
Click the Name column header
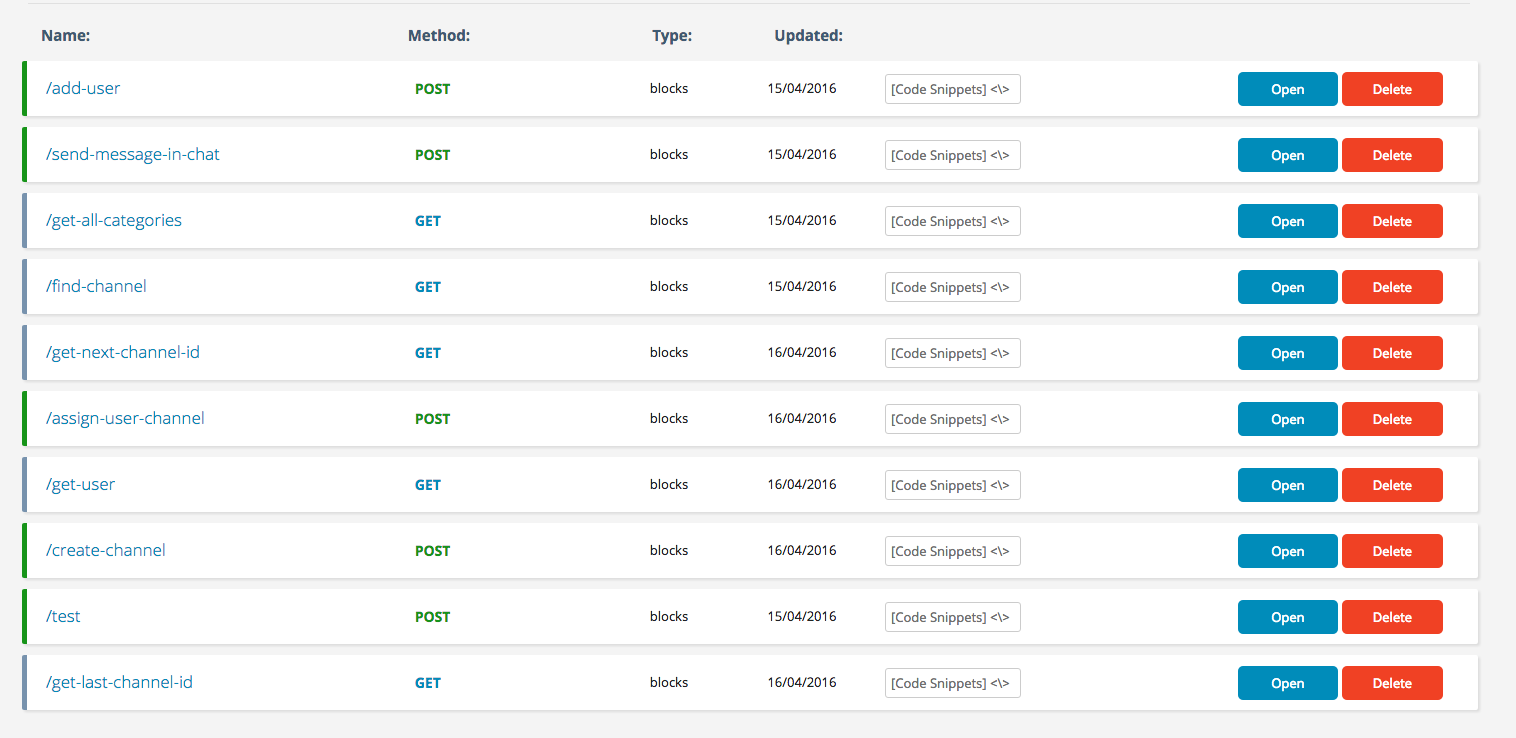tap(66, 36)
